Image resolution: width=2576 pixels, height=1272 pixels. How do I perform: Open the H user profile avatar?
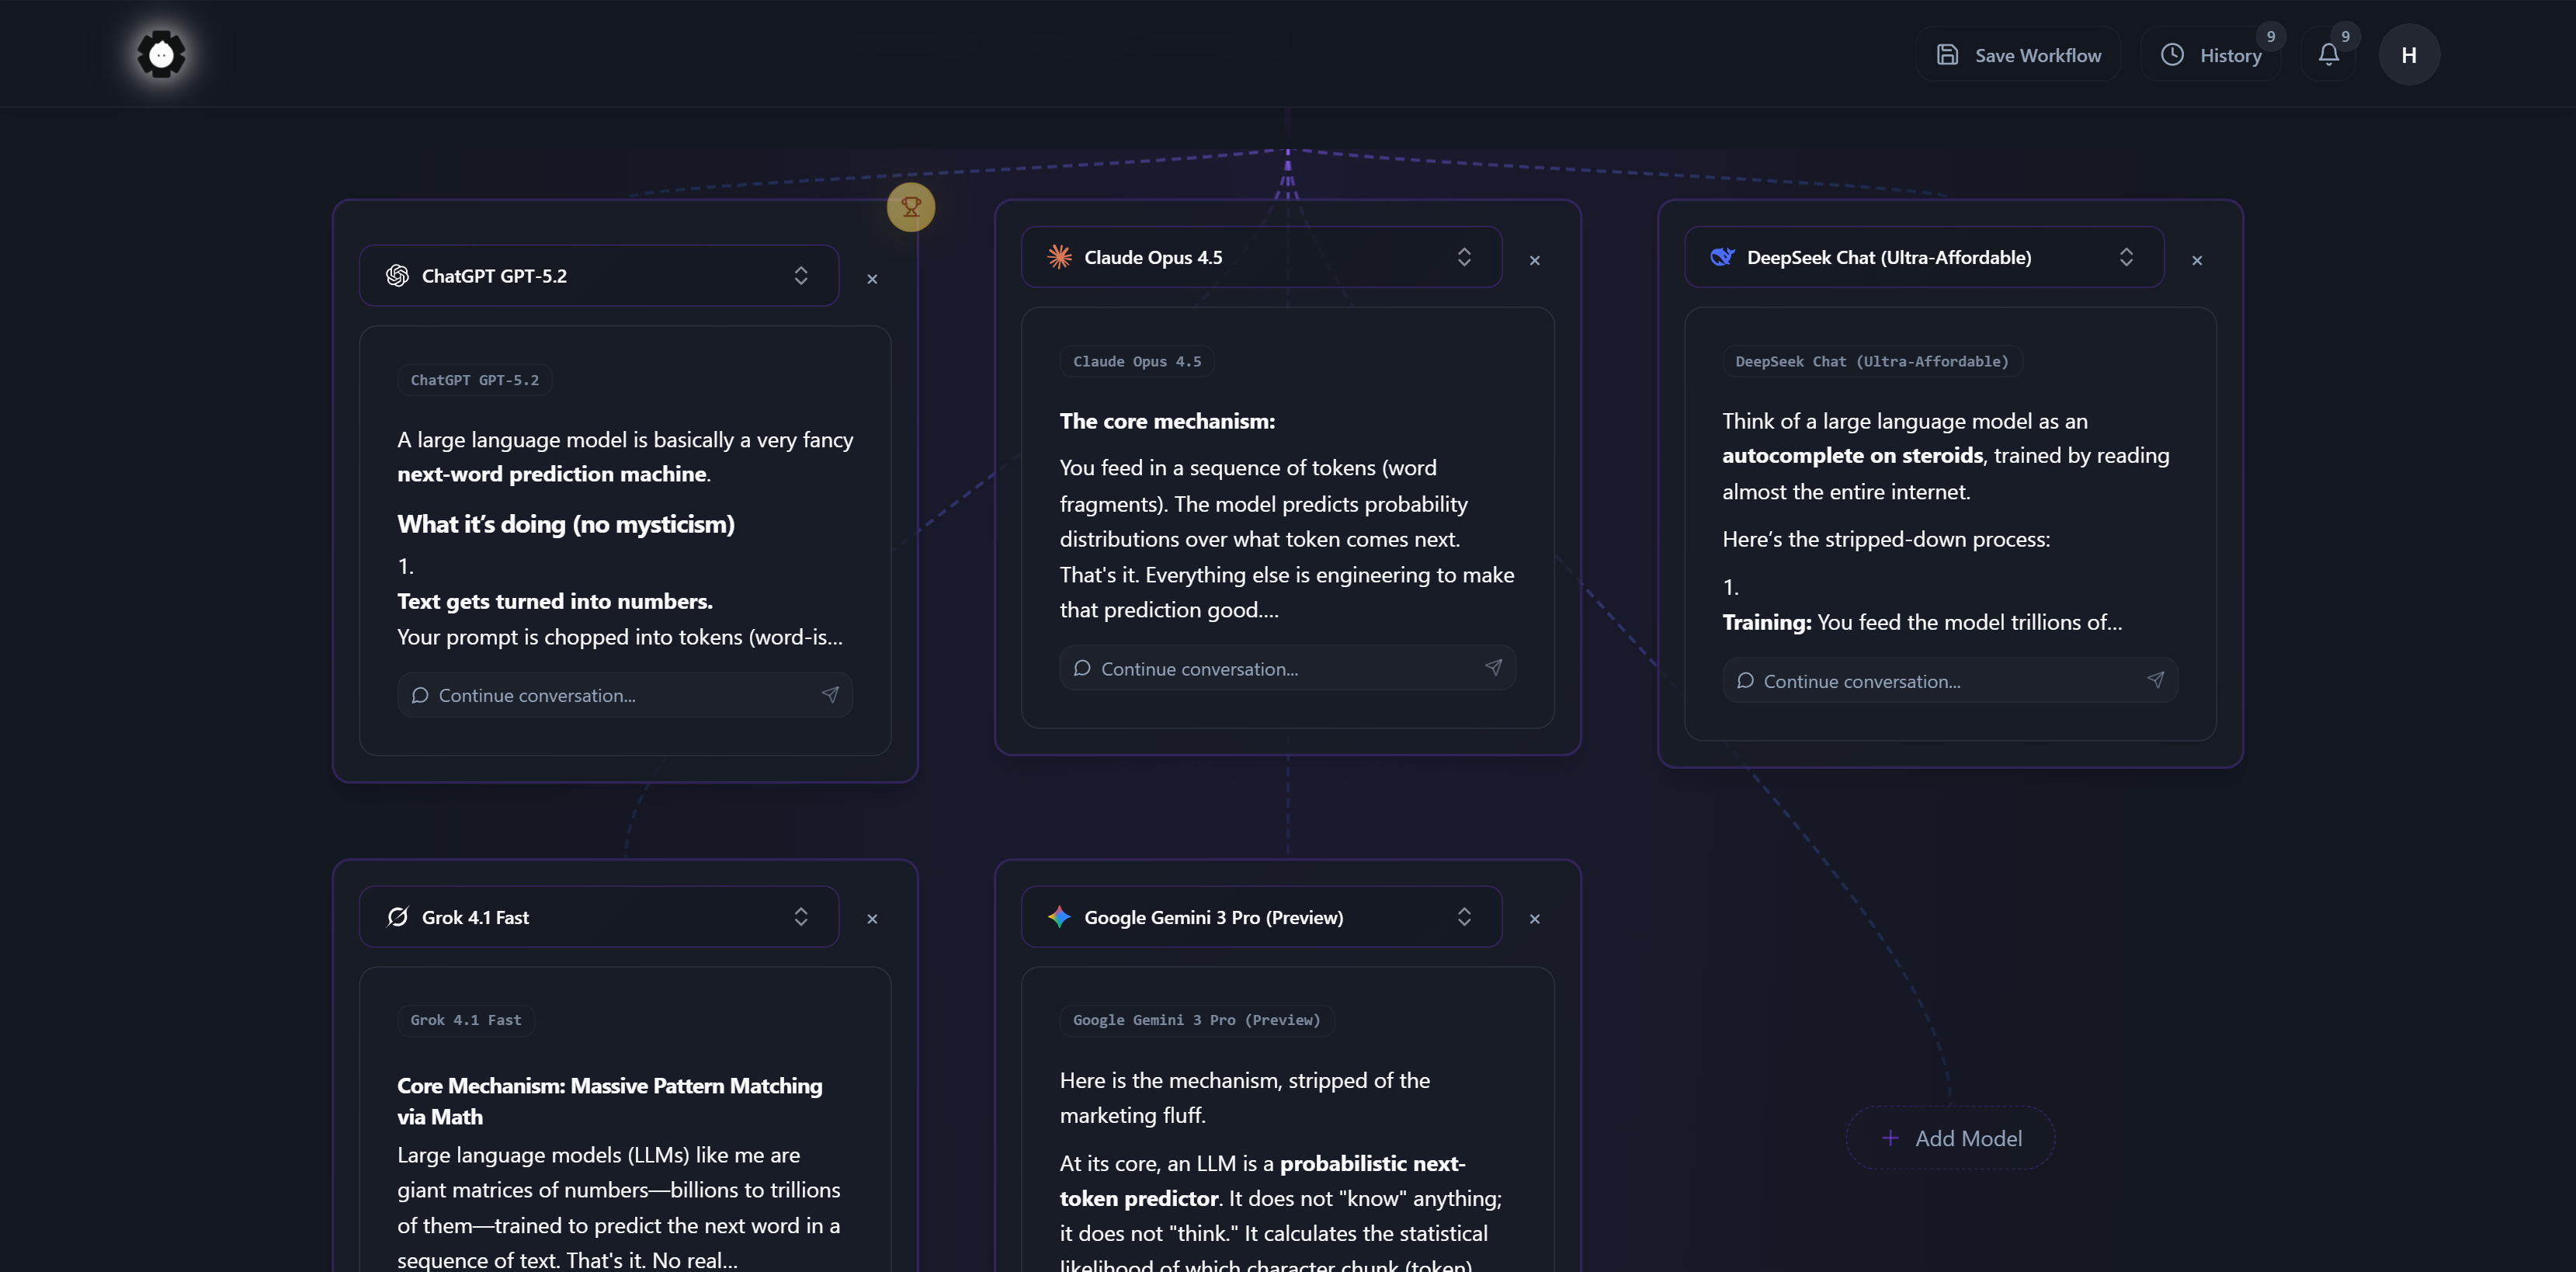tap(2408, 55)
